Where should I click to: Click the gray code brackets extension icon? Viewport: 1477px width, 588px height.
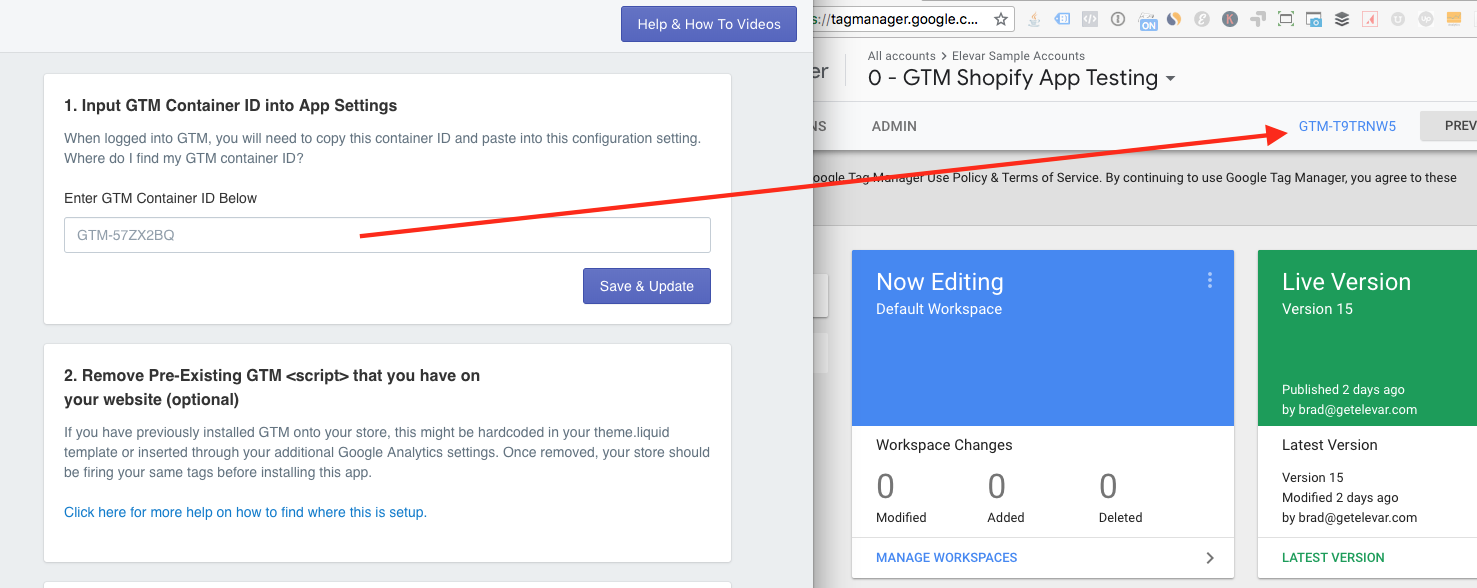point(1091,19)
